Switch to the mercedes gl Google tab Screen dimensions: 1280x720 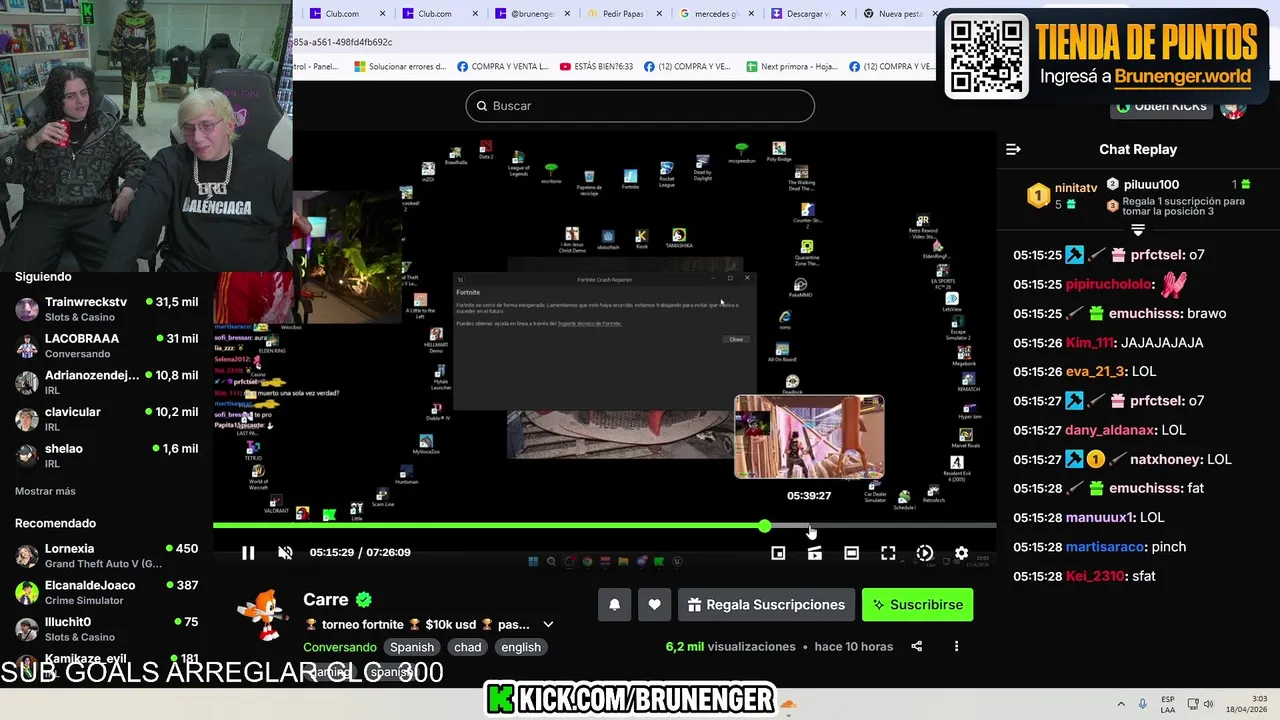(715, 14)
